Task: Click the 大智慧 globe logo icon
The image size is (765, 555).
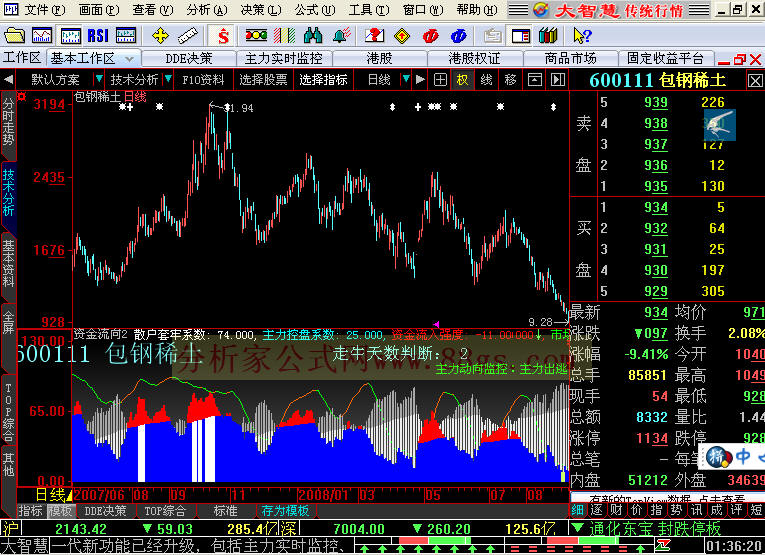Action: click(x=541, y=10)
